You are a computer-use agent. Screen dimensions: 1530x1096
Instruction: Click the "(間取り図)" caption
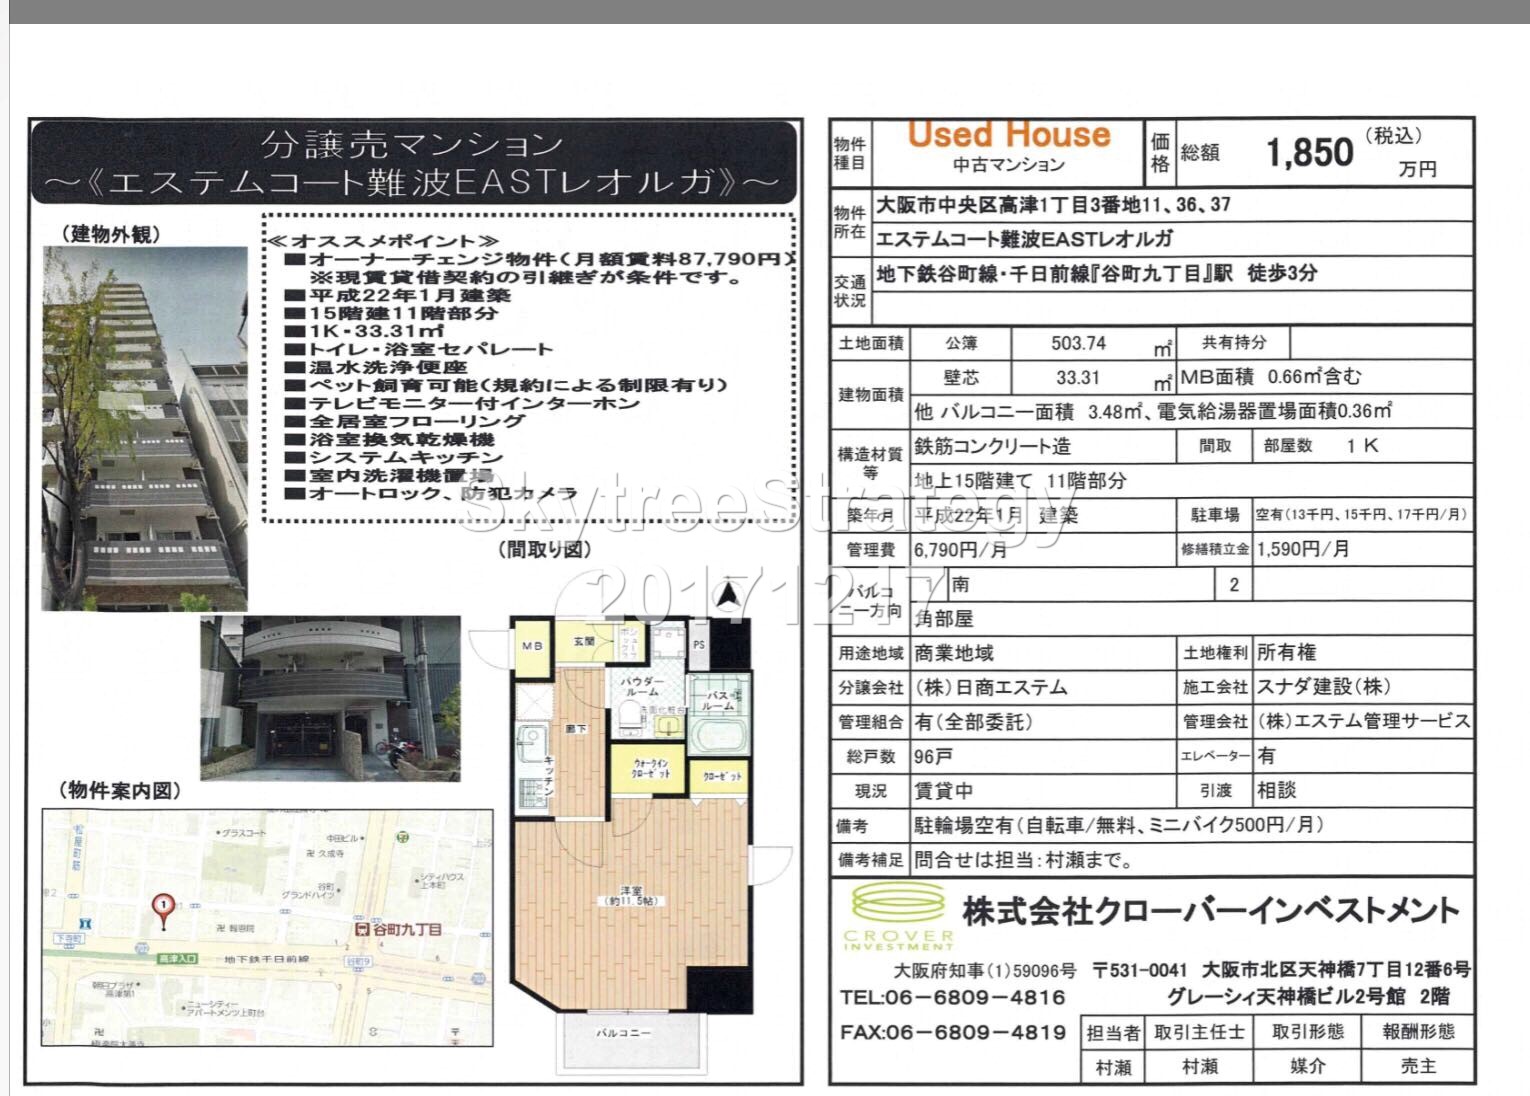pos(544,549)
